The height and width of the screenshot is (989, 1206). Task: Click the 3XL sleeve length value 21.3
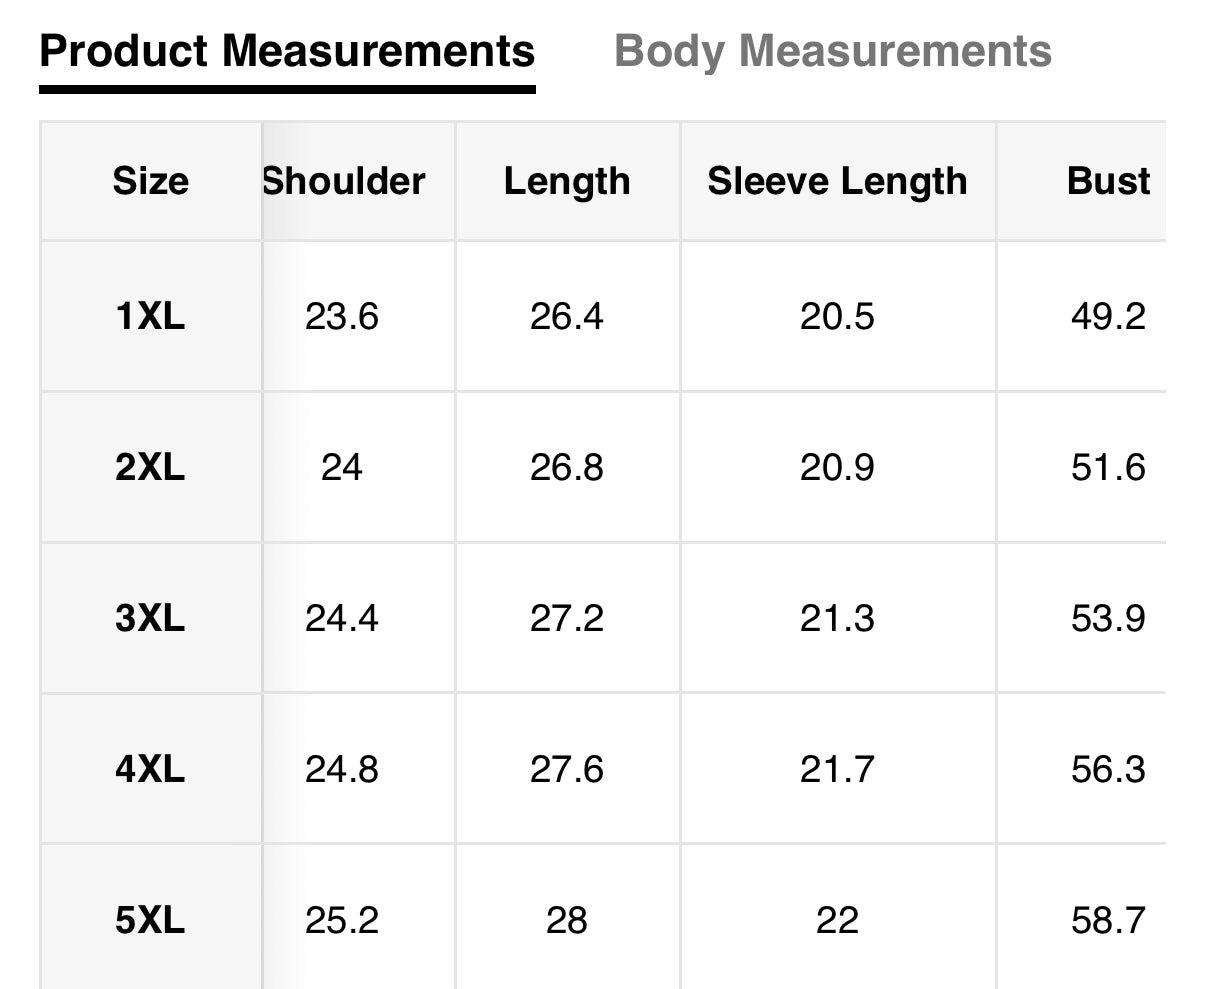click(x=837, y=618)
